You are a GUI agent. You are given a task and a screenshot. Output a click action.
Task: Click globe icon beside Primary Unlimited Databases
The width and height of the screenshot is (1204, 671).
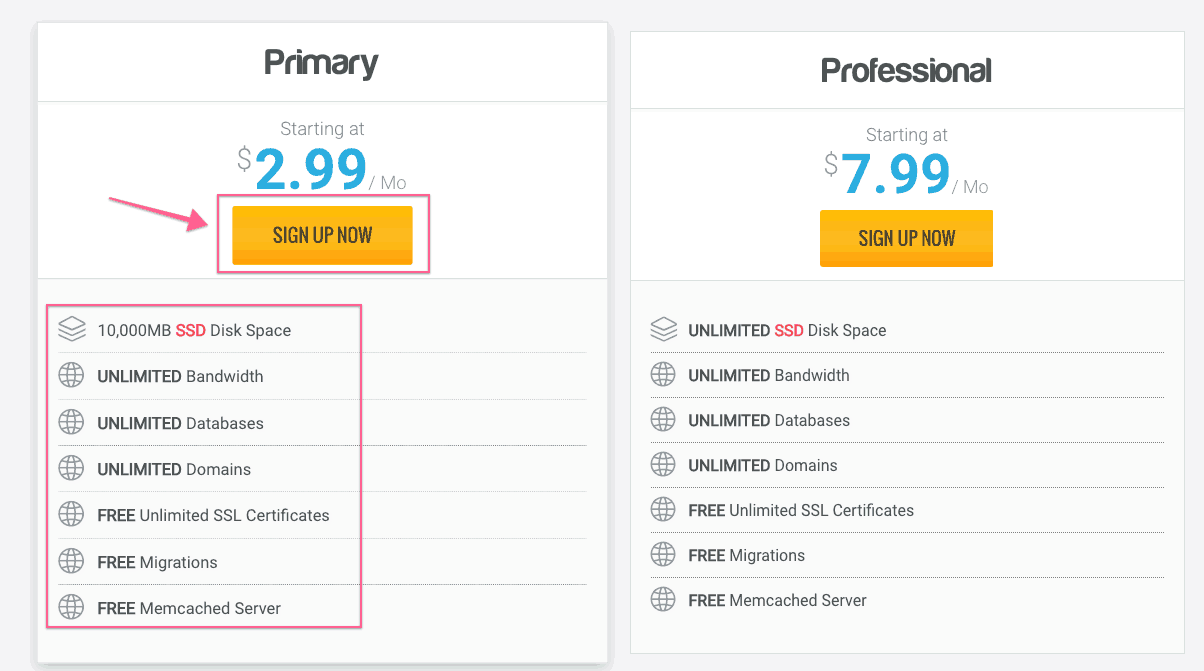point(71,422)
